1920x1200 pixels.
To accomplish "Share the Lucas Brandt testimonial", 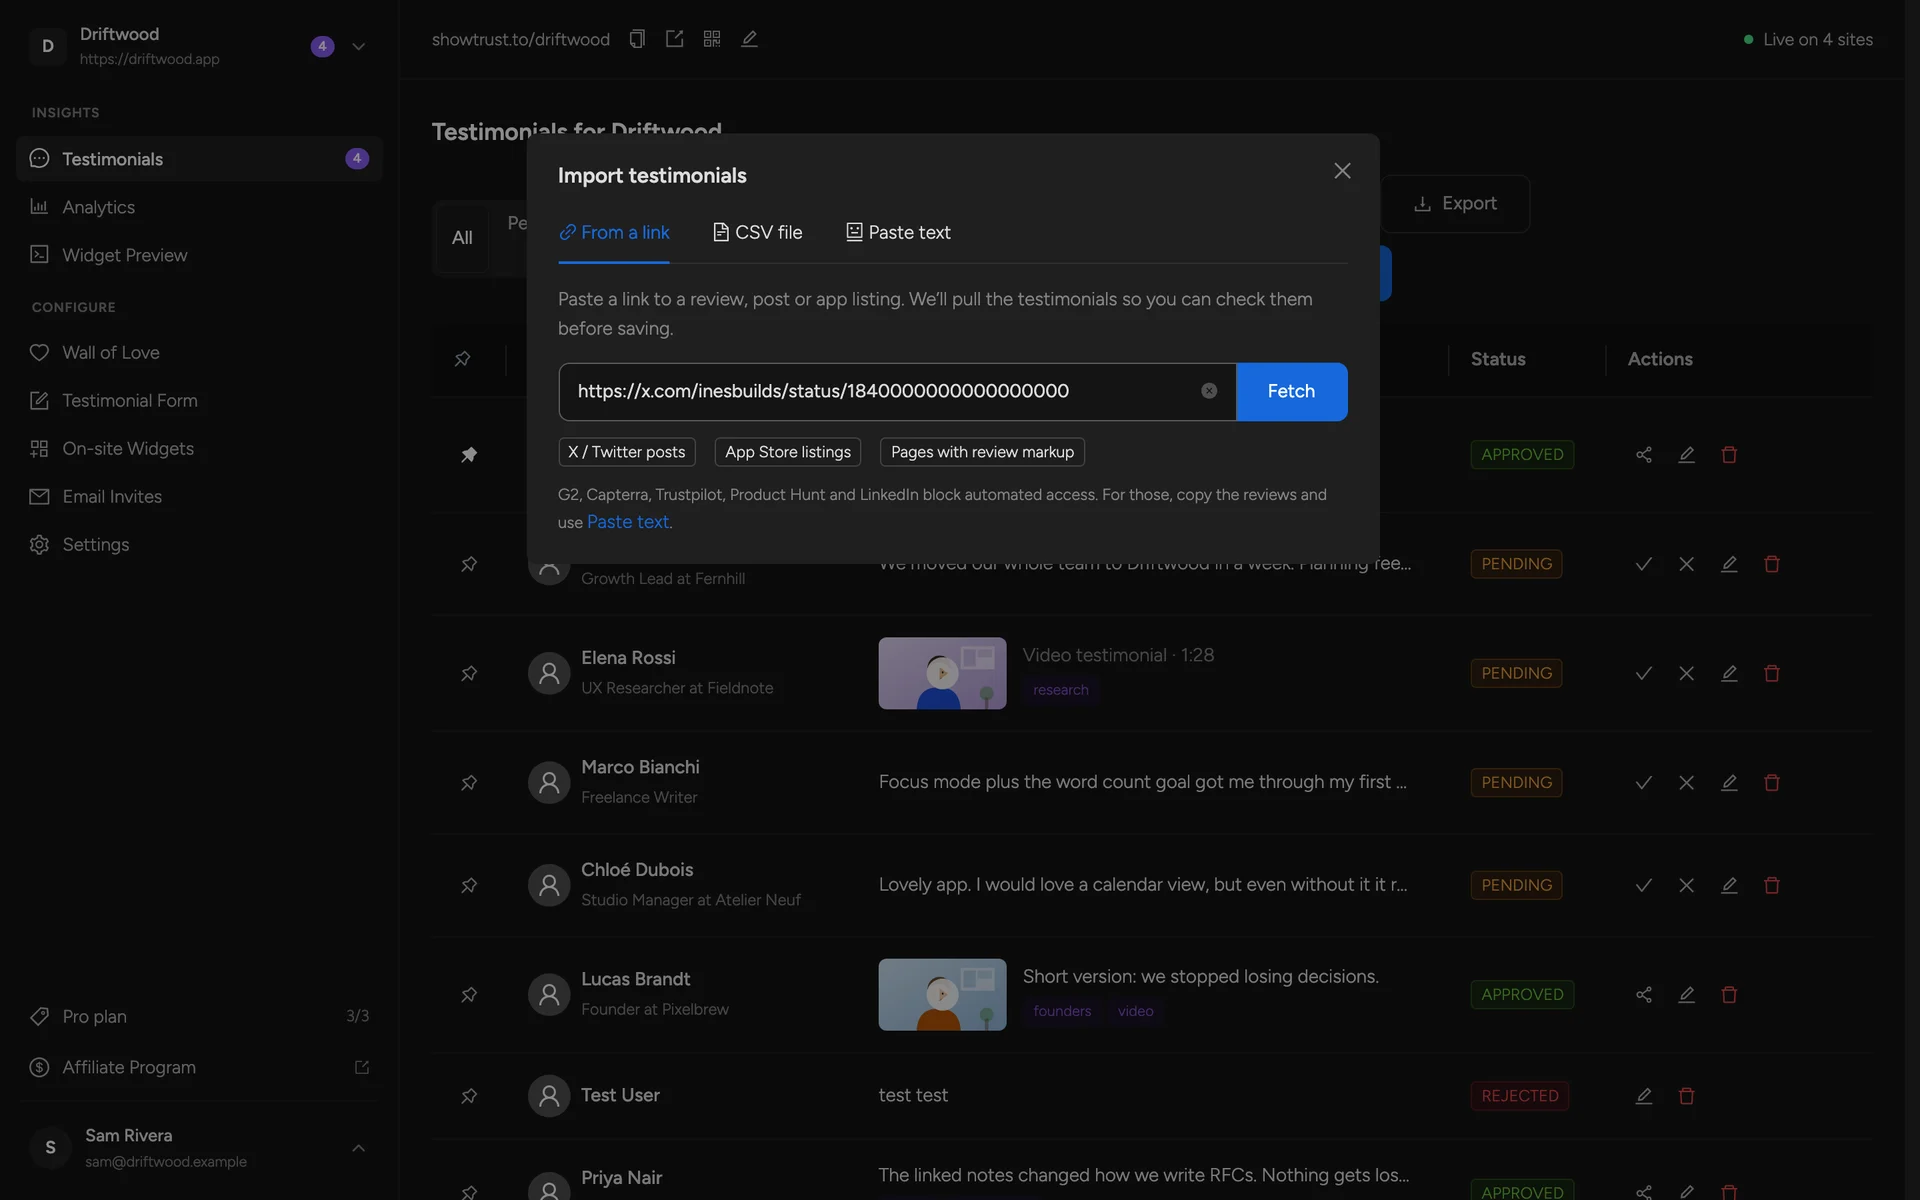I will click(1644, 995).
